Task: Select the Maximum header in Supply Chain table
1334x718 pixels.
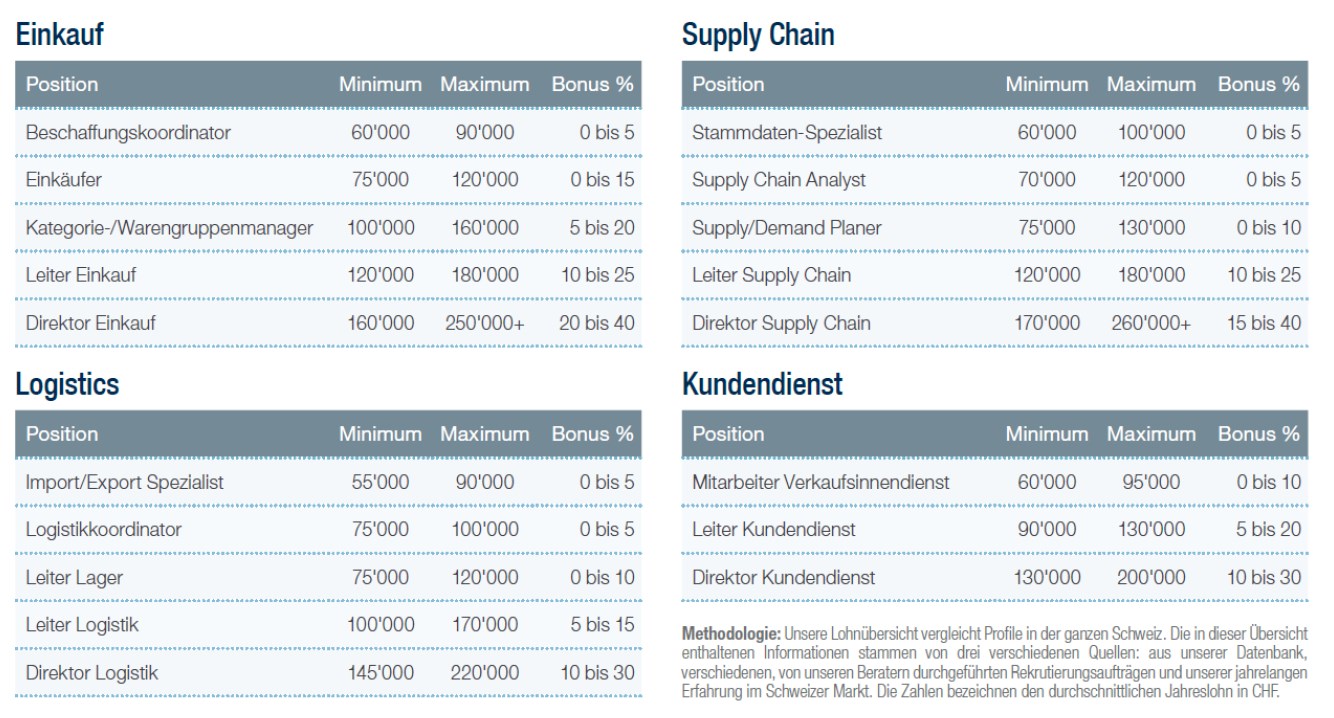Action: coord(1151,85)
